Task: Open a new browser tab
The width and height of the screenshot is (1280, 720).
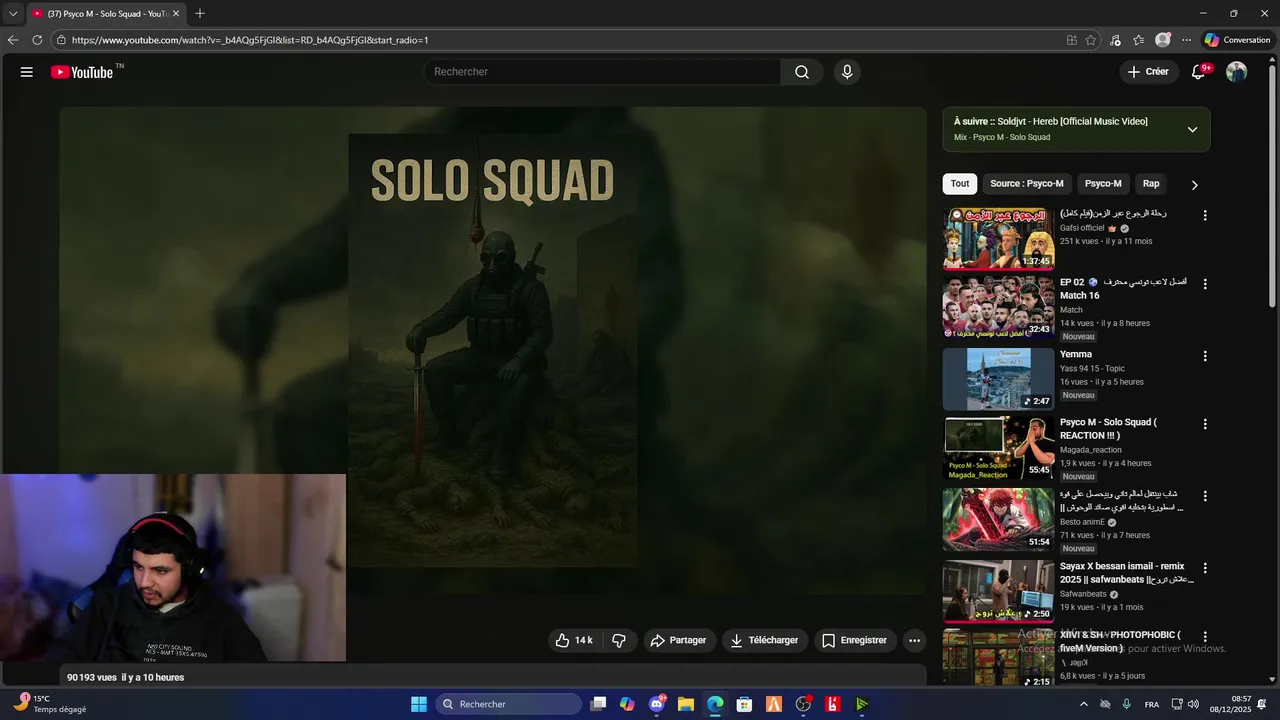Action: tap(200, 14)
